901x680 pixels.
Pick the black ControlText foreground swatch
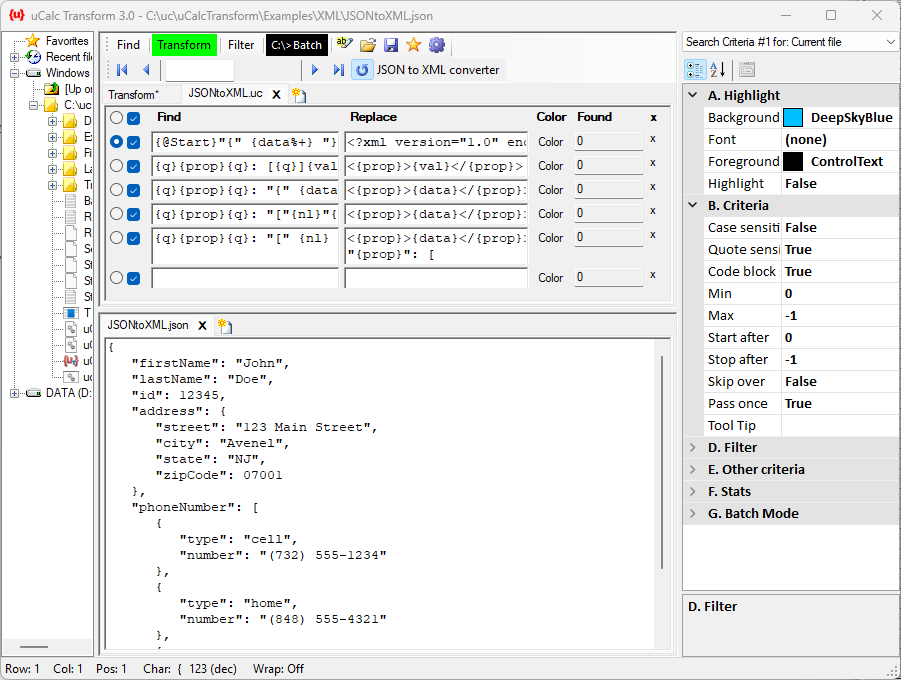tap(793, 162)
